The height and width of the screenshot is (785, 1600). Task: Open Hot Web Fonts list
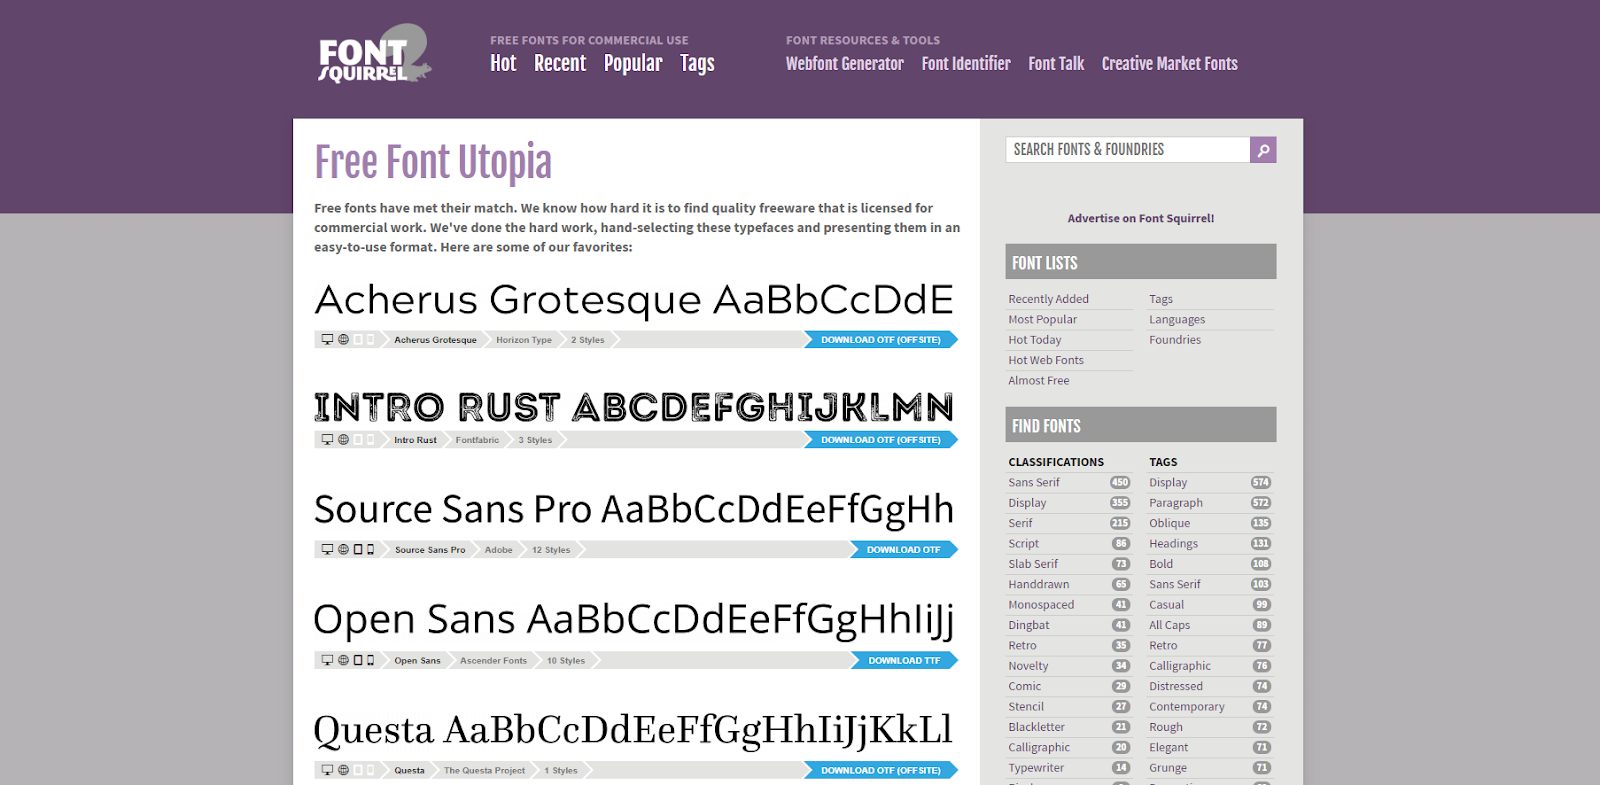1046,360
